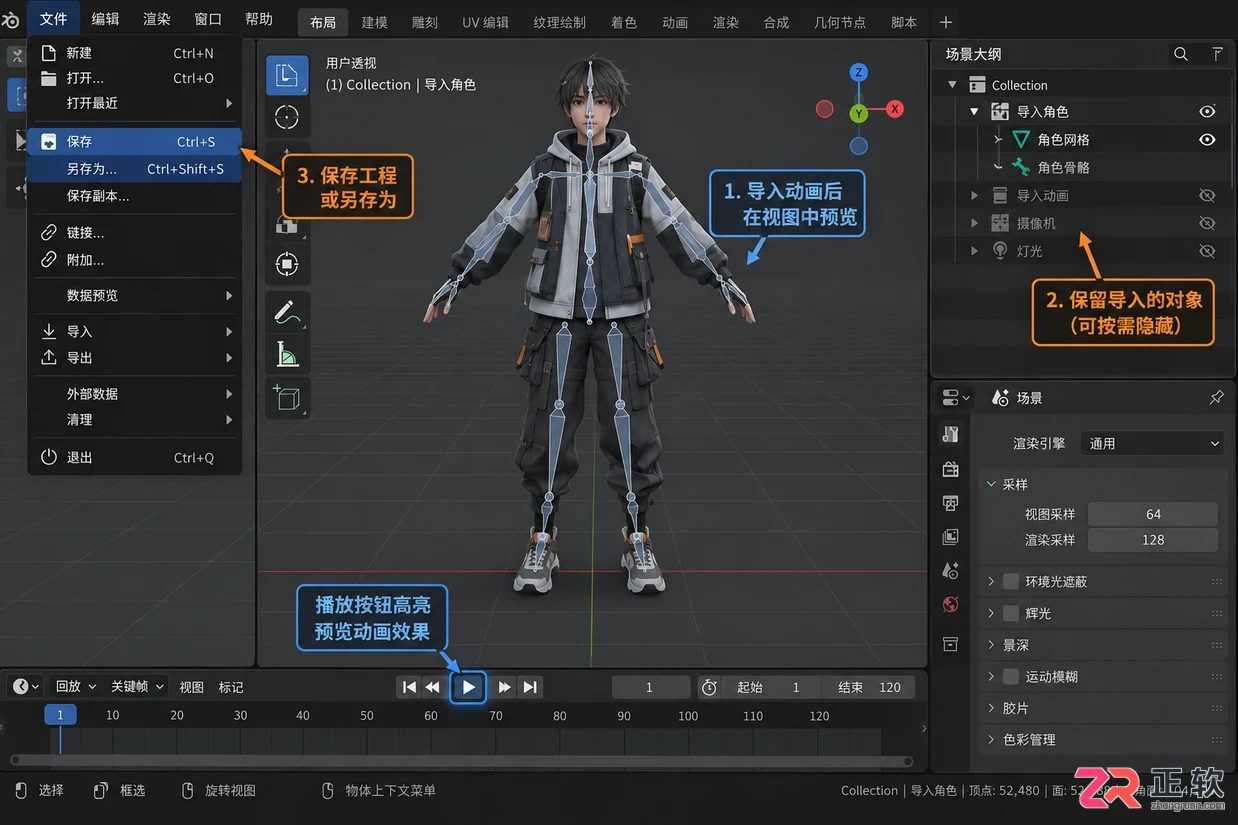Image resolution: width=1238 pixels, height=825 pixels.
Task: Open the outliner filter funnel icon
Action: tap(1216, 54)
